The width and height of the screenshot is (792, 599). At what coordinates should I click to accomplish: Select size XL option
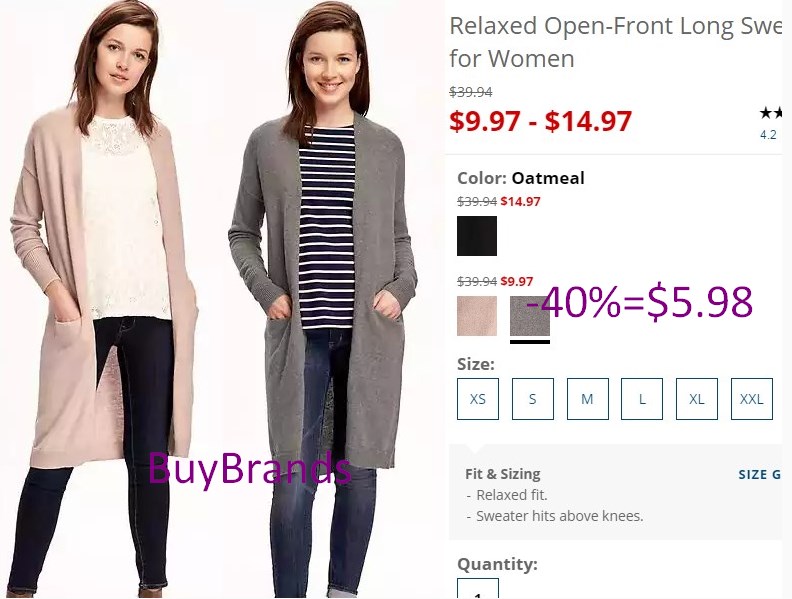click(697, 399)
